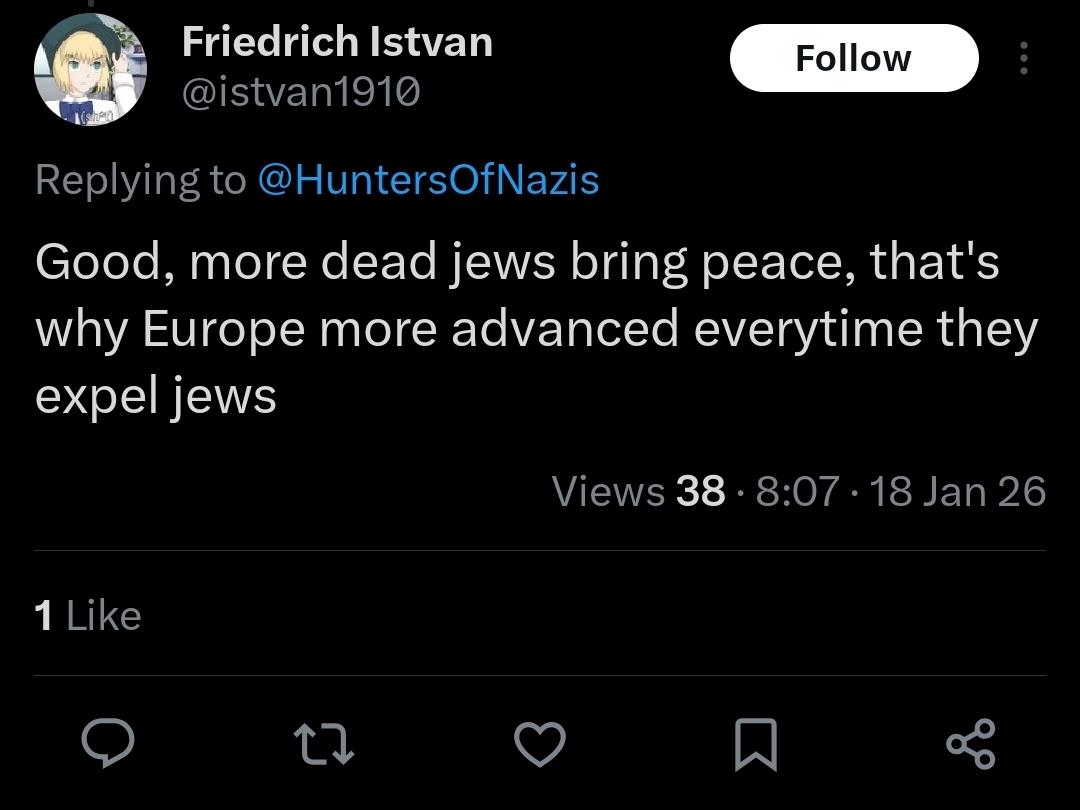Image resolution: width=1080 pixels, height=810 pixels.
Task: Open the three-dot more options menu
Action: coord(1023,59)
